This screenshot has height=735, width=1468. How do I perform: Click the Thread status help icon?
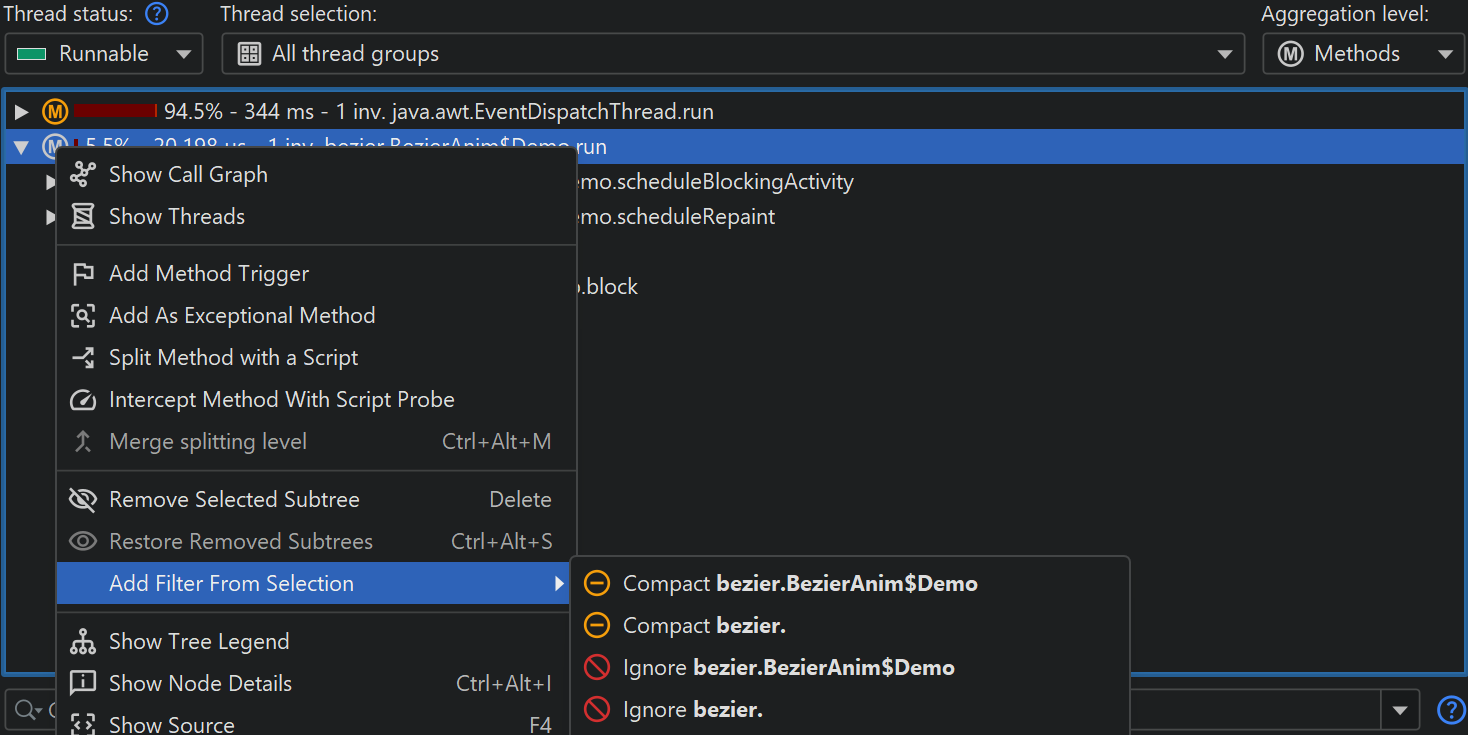point(157,14)
